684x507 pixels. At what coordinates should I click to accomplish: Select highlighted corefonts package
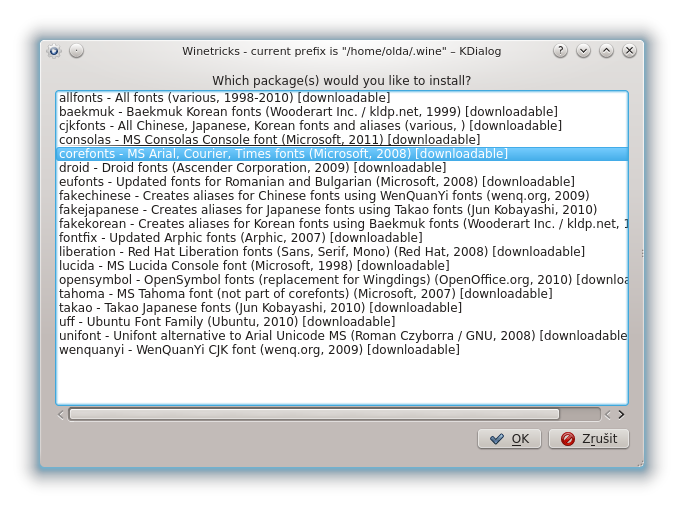tap(342, 154)
